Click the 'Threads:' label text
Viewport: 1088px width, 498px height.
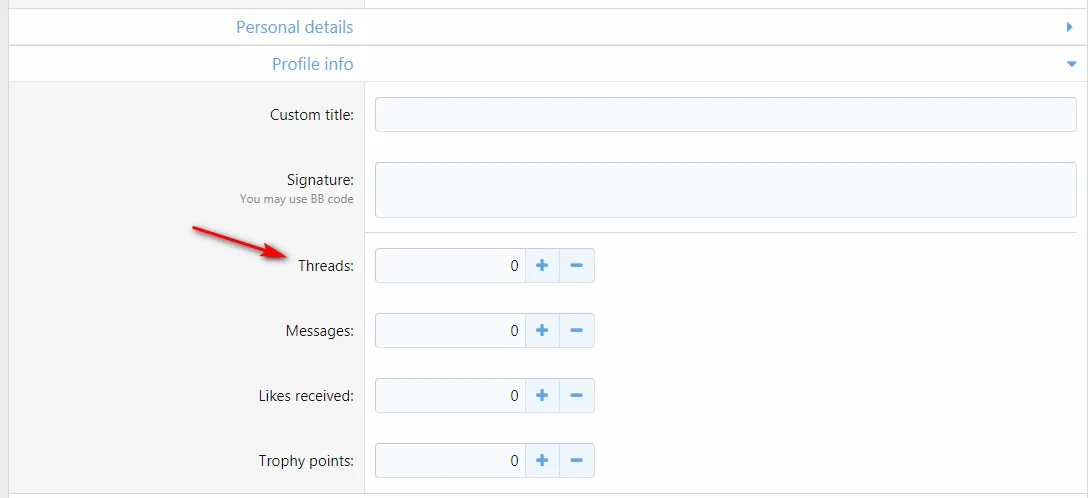(x=326, y=266)
